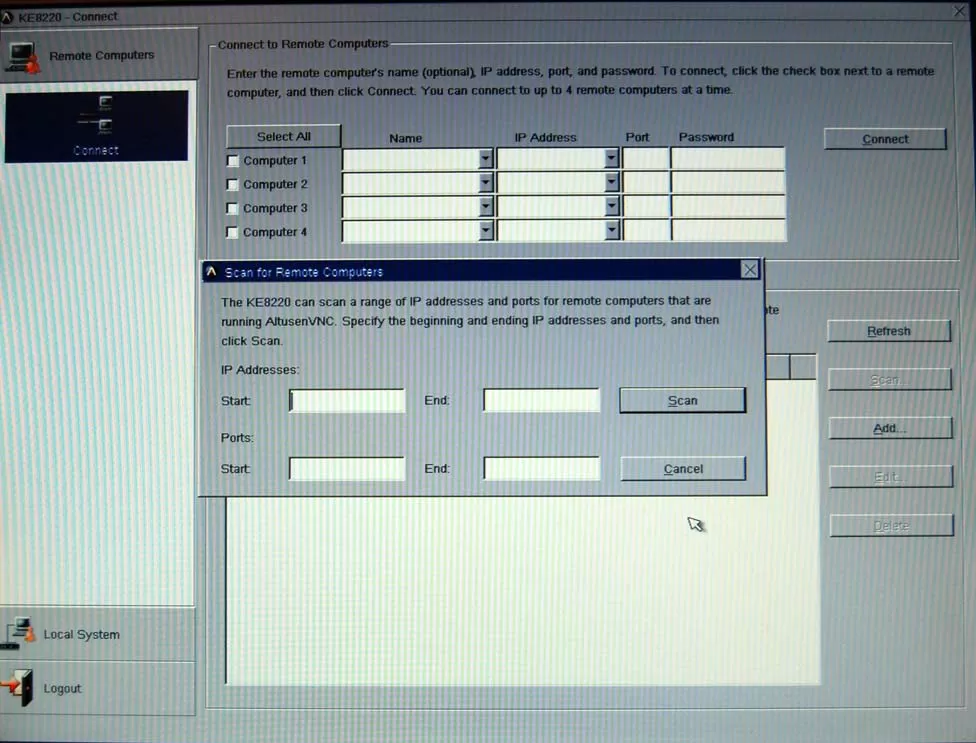Open the Computer 4 IP Address dropdown
The height and width of the screenshot is (743, 976).
611,231
